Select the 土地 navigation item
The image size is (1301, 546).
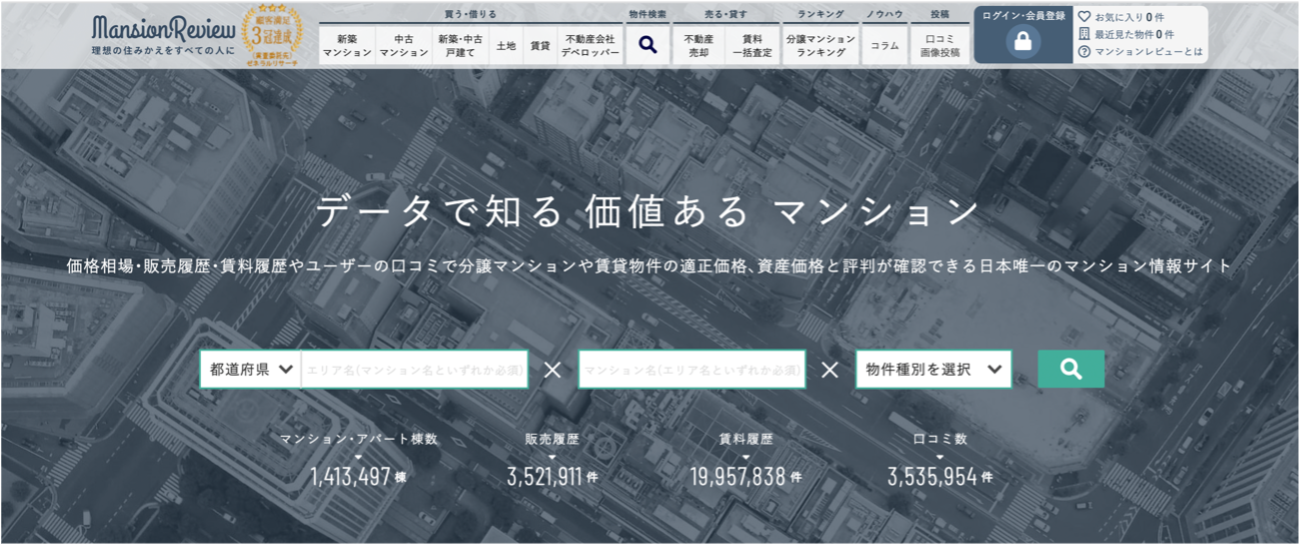coord(506,46)
